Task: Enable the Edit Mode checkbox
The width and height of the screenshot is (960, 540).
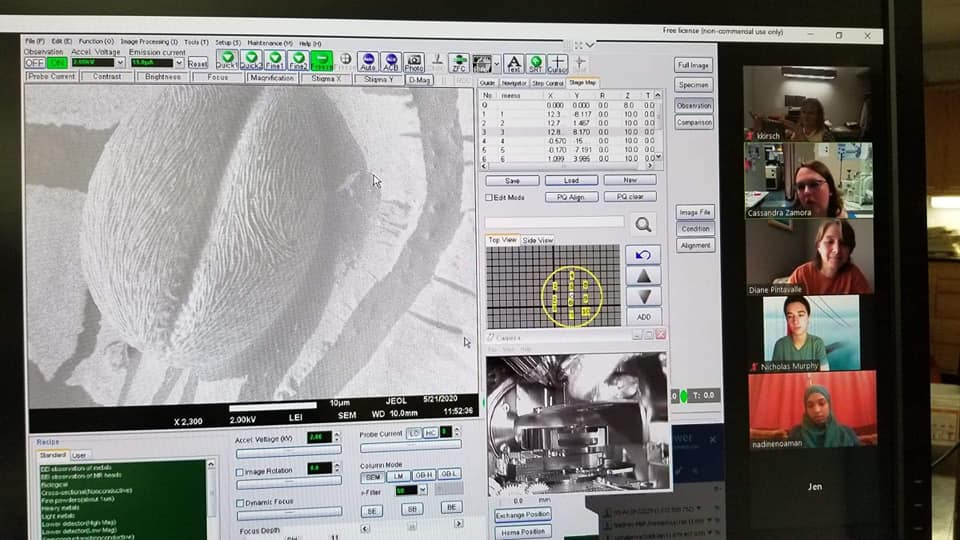Action: click(x=489, y=197)
